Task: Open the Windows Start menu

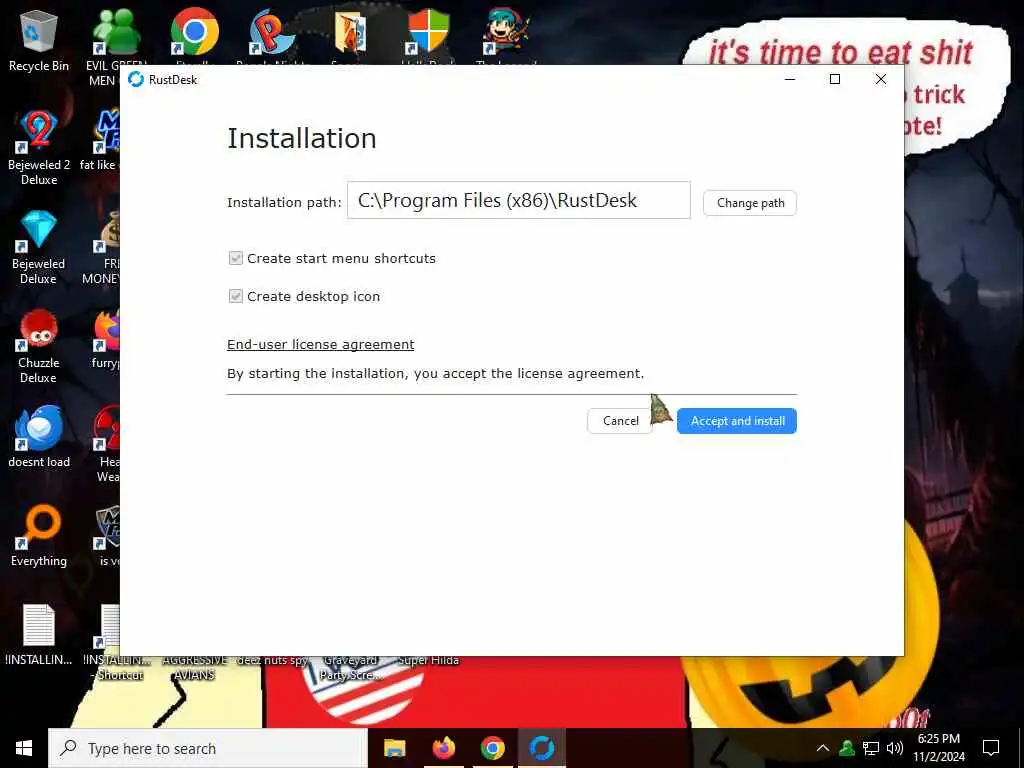Action: pos(24,748)
